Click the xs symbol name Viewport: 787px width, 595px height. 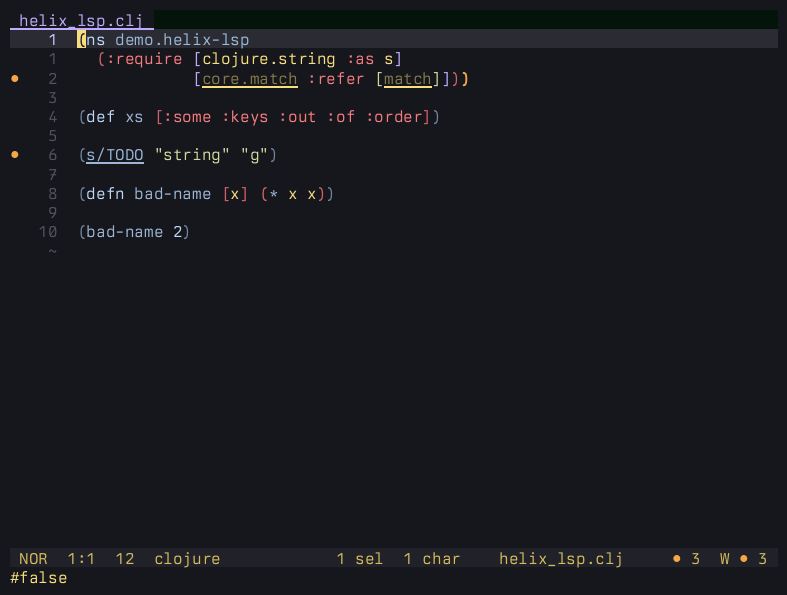(x=134, y=117)
